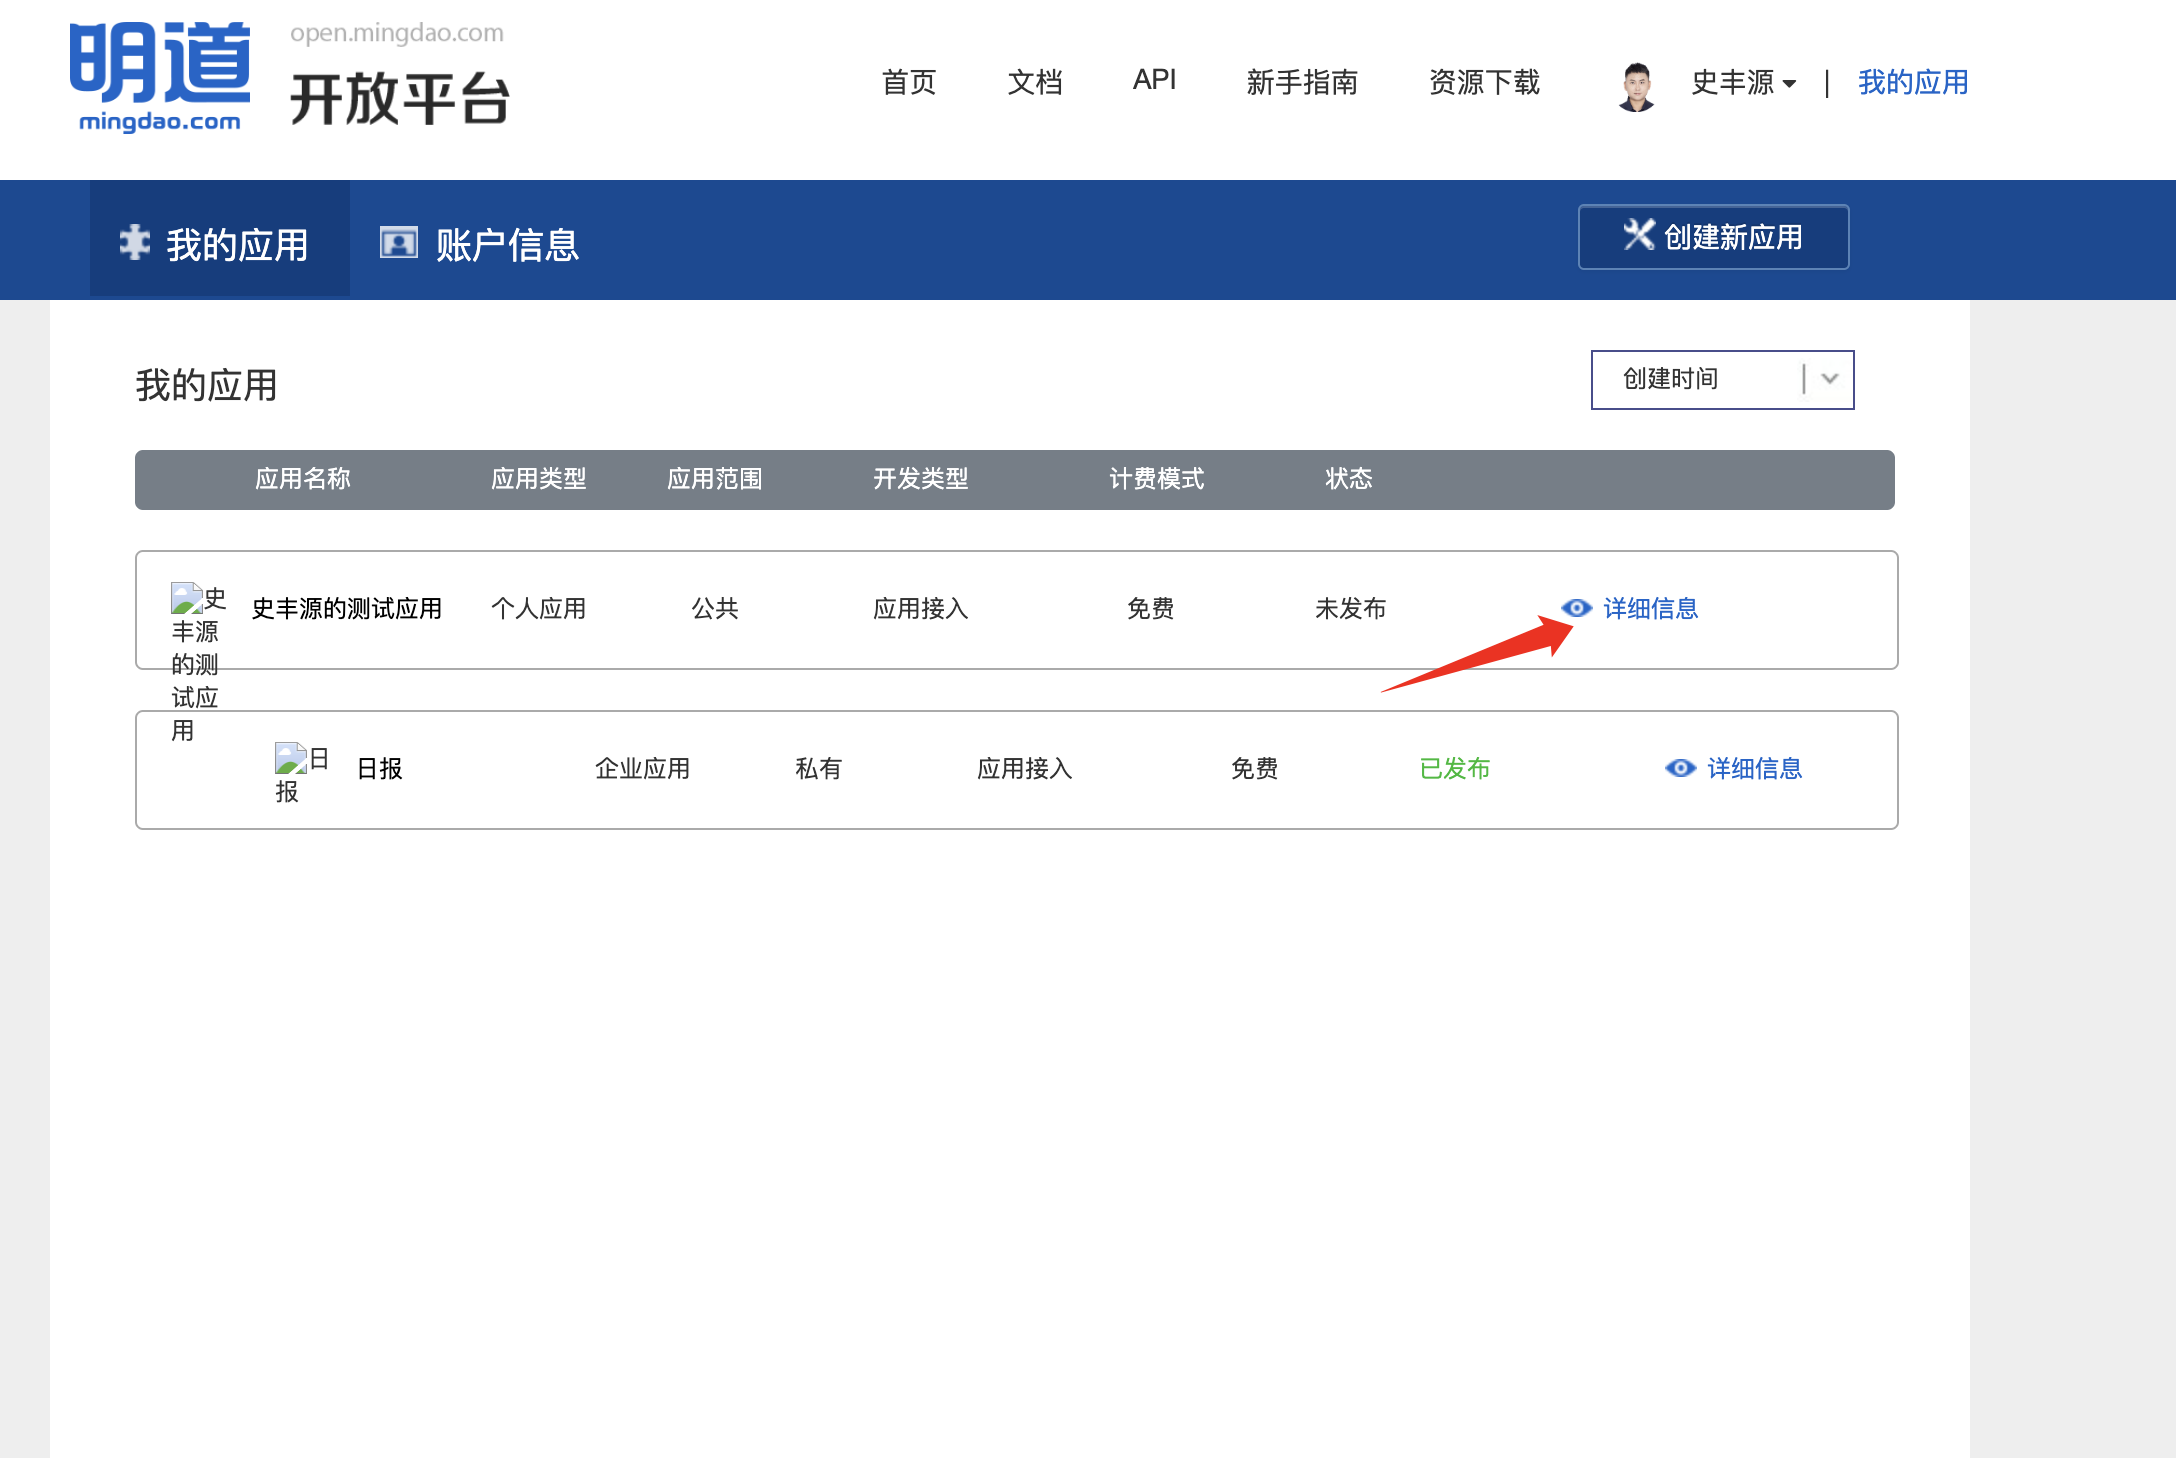Viewport: 2176px width, 1458px height.
Task: Click 我的应用 link in top header
Action: tap(1912, 82)
